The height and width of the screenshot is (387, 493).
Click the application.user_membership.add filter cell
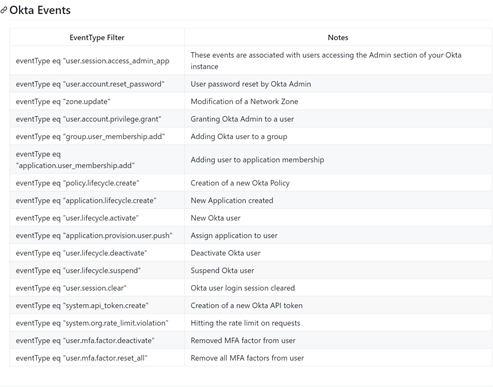click(97, 160)
